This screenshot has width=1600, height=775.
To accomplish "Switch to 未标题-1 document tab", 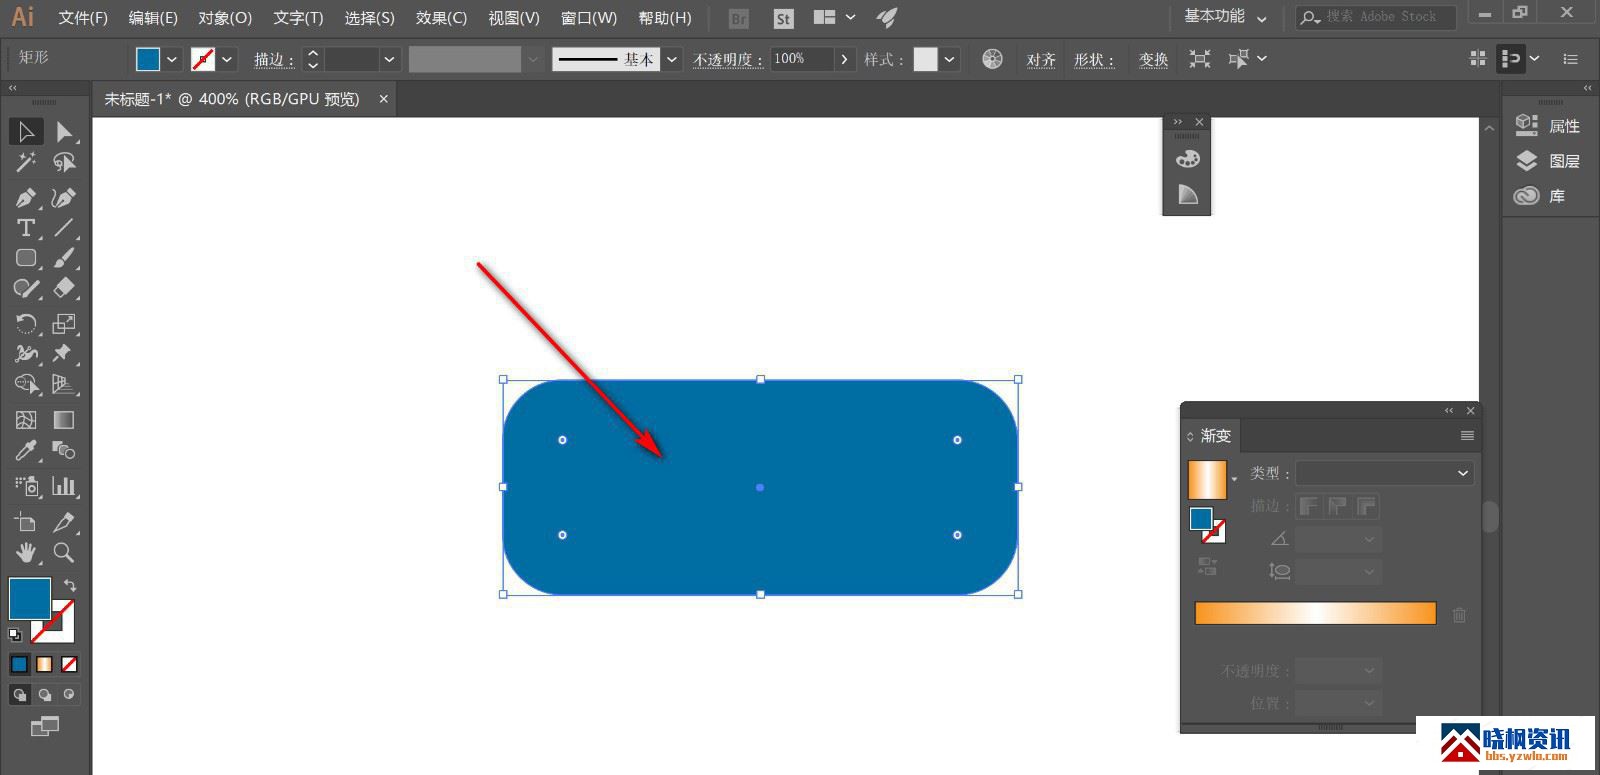I will [232, 99].
